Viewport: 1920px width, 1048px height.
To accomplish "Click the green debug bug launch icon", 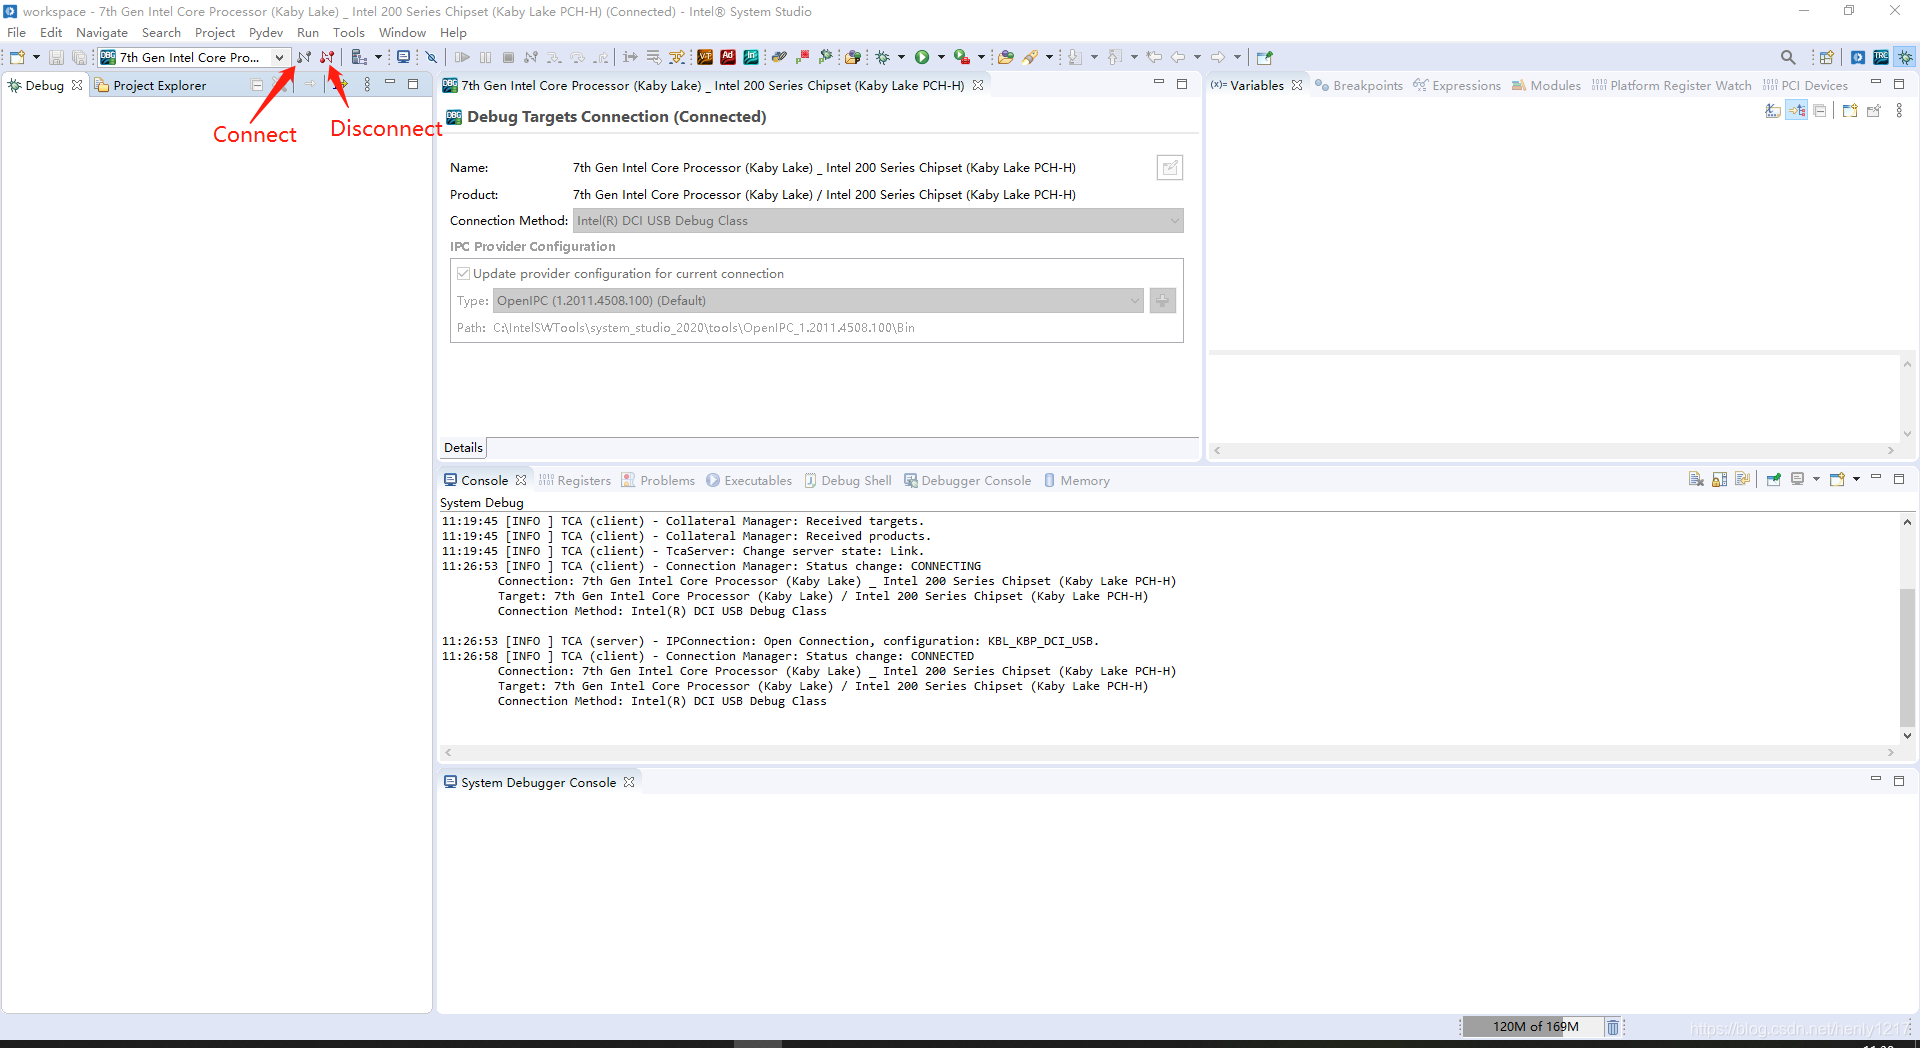I will point(883,57).
